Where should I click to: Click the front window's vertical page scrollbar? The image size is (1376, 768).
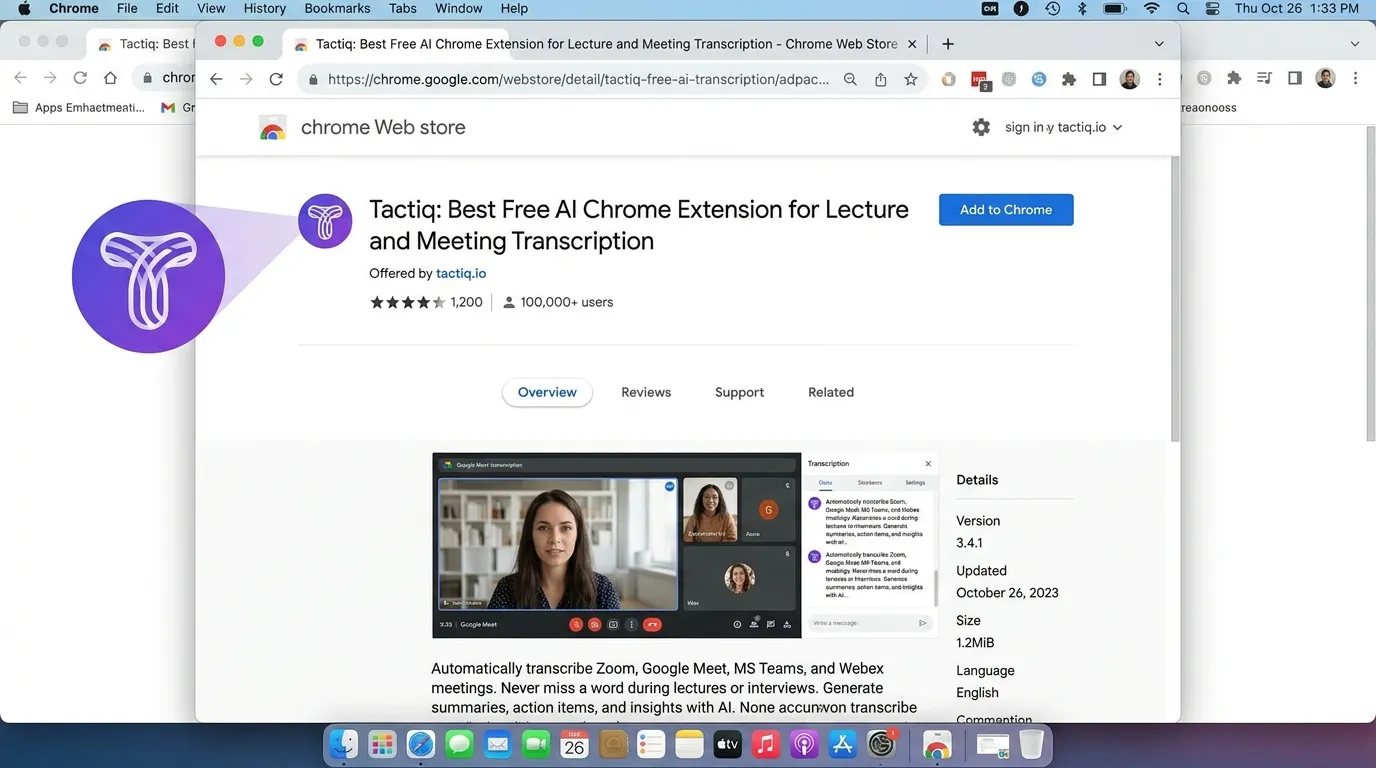click(1175, 298)
